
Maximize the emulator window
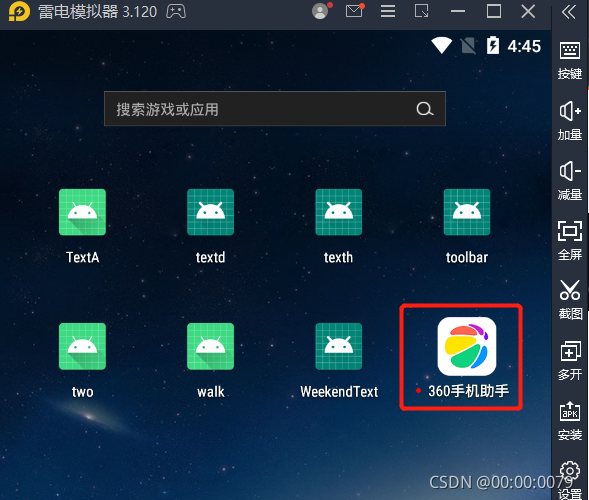tap(494, 11)
